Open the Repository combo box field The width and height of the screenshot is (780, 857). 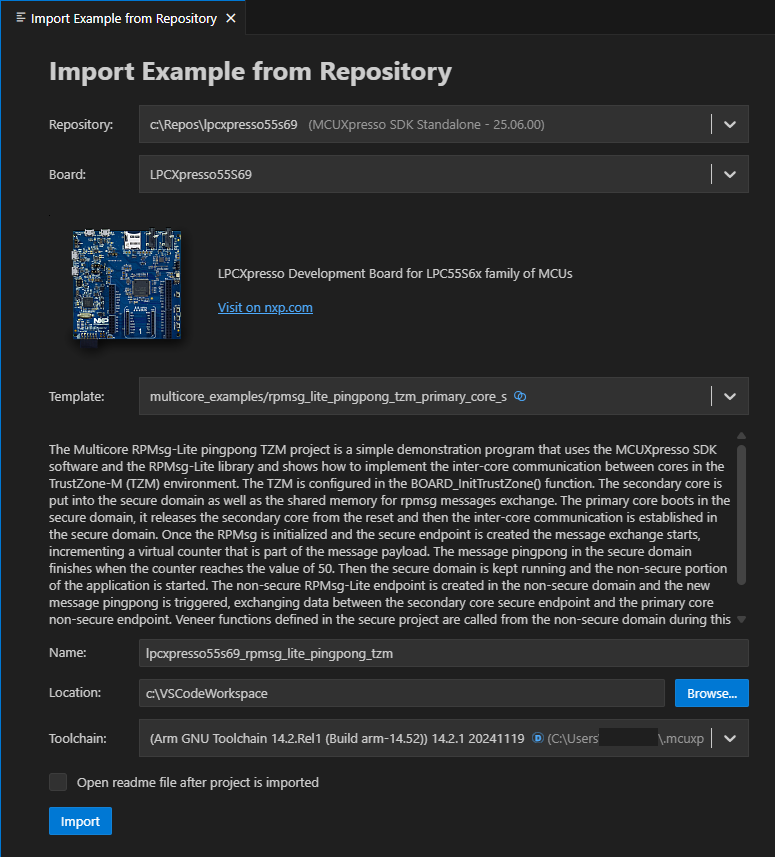click(x=444, y=125)
